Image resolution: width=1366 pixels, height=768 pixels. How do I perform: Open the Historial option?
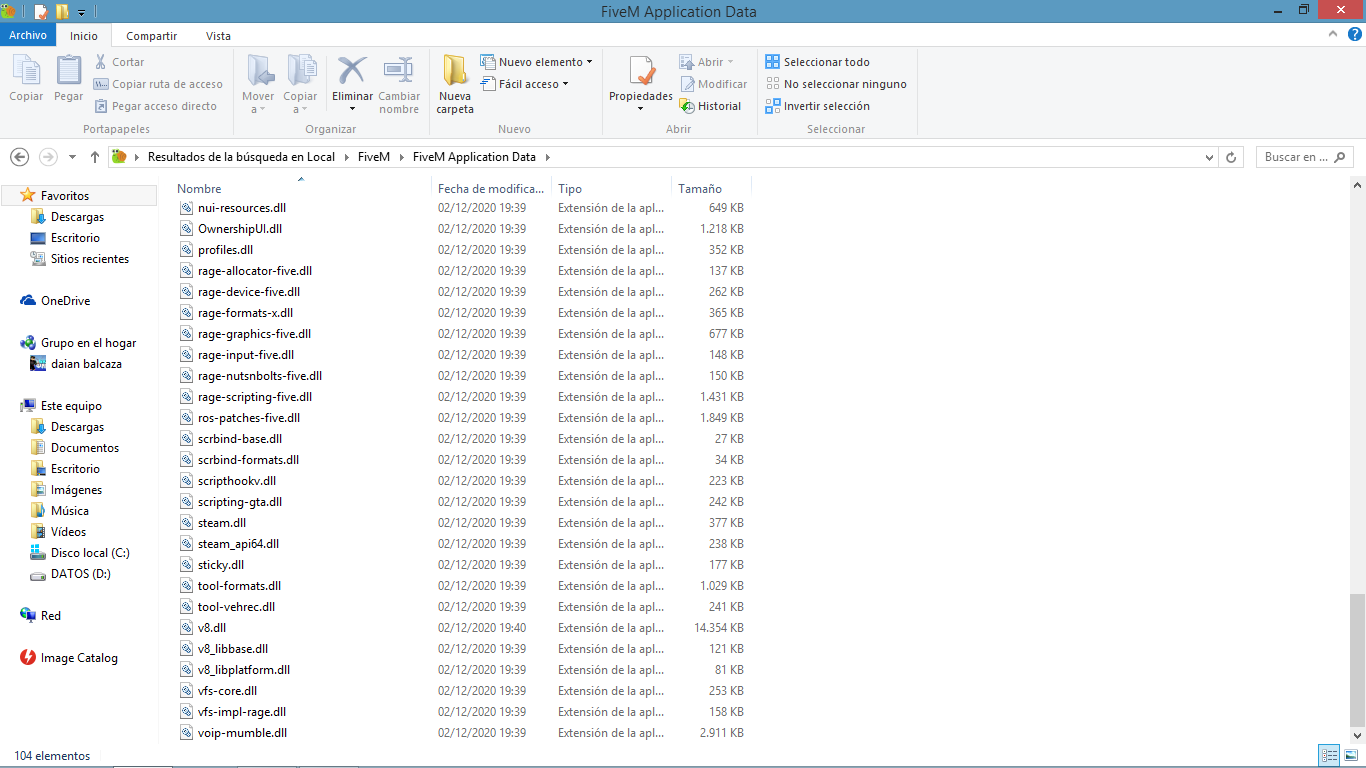pos(711,106)
